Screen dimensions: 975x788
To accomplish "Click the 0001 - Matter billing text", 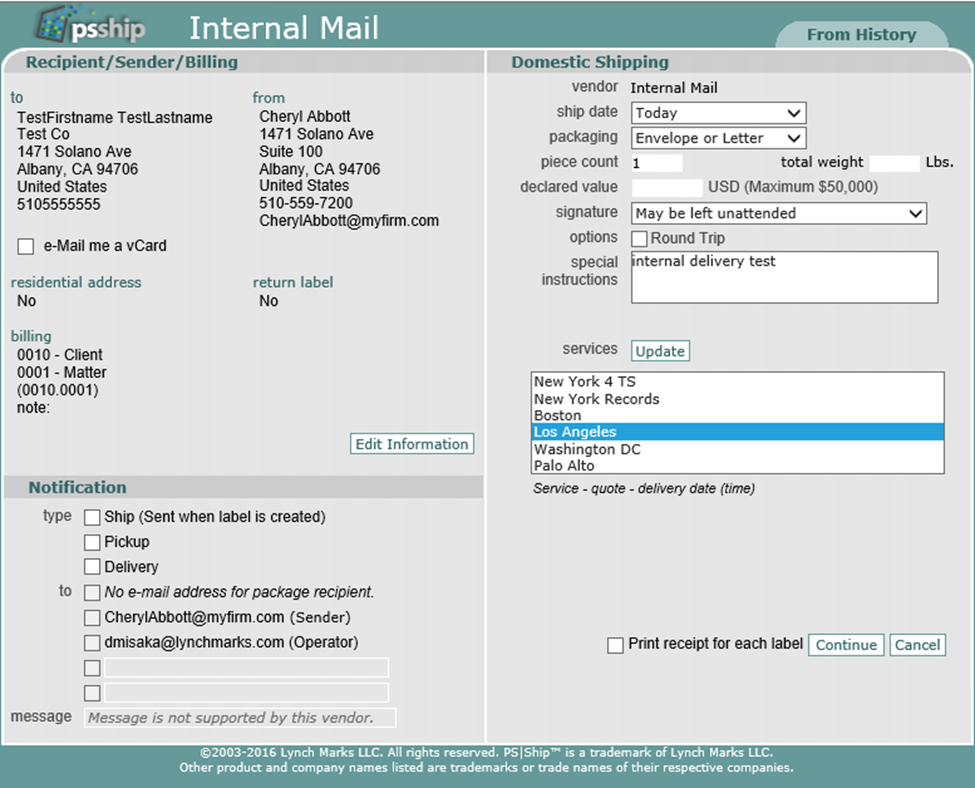I will coord(62,373).
